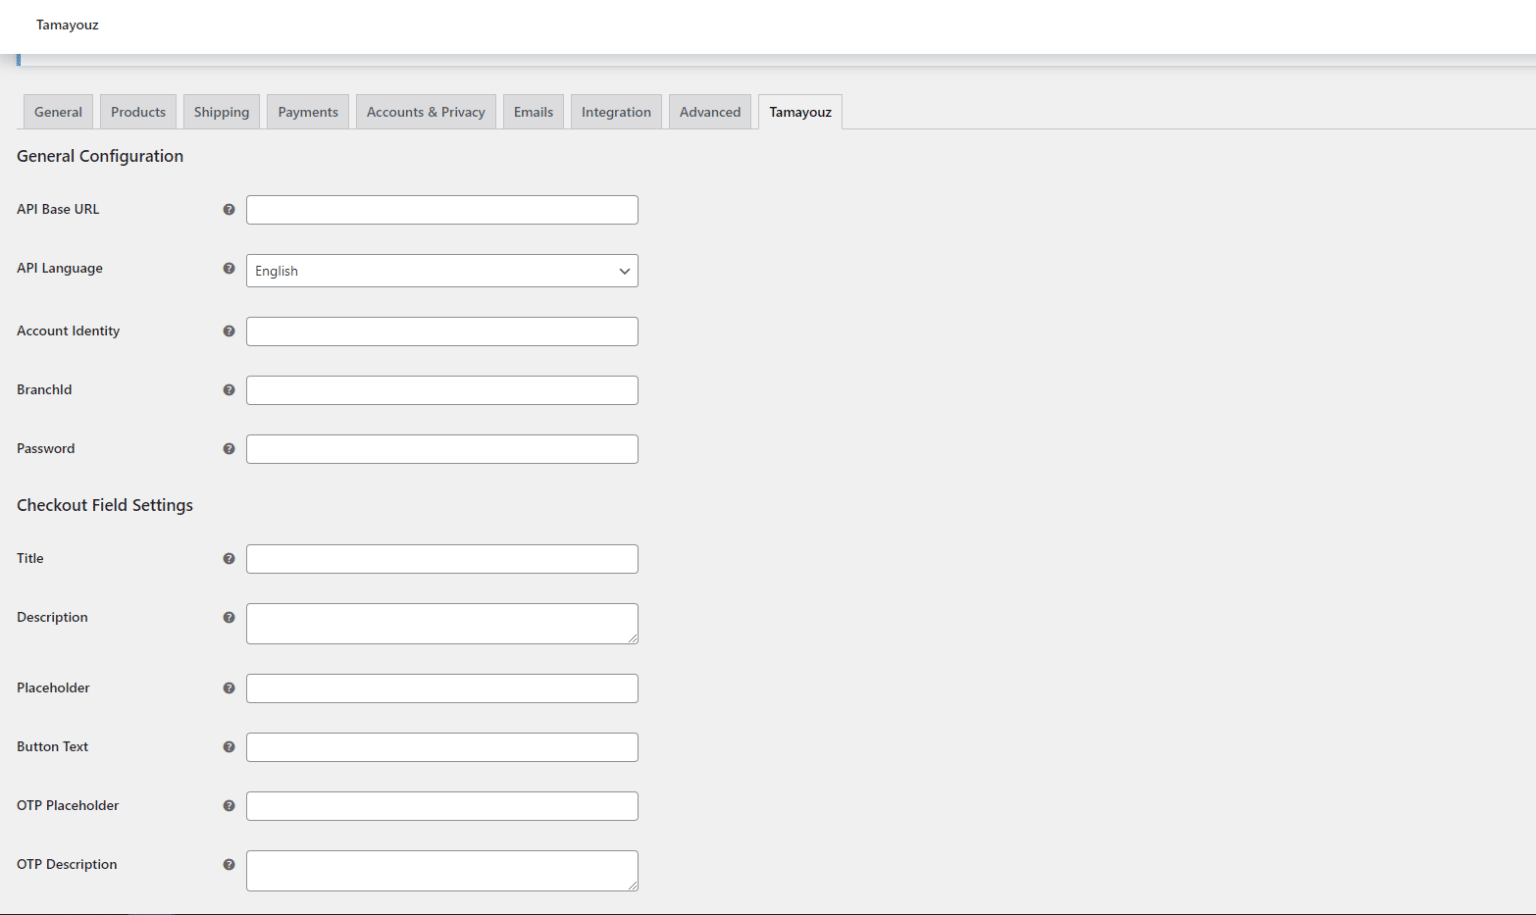Click into the BranchId field

[x=442, y=390]
